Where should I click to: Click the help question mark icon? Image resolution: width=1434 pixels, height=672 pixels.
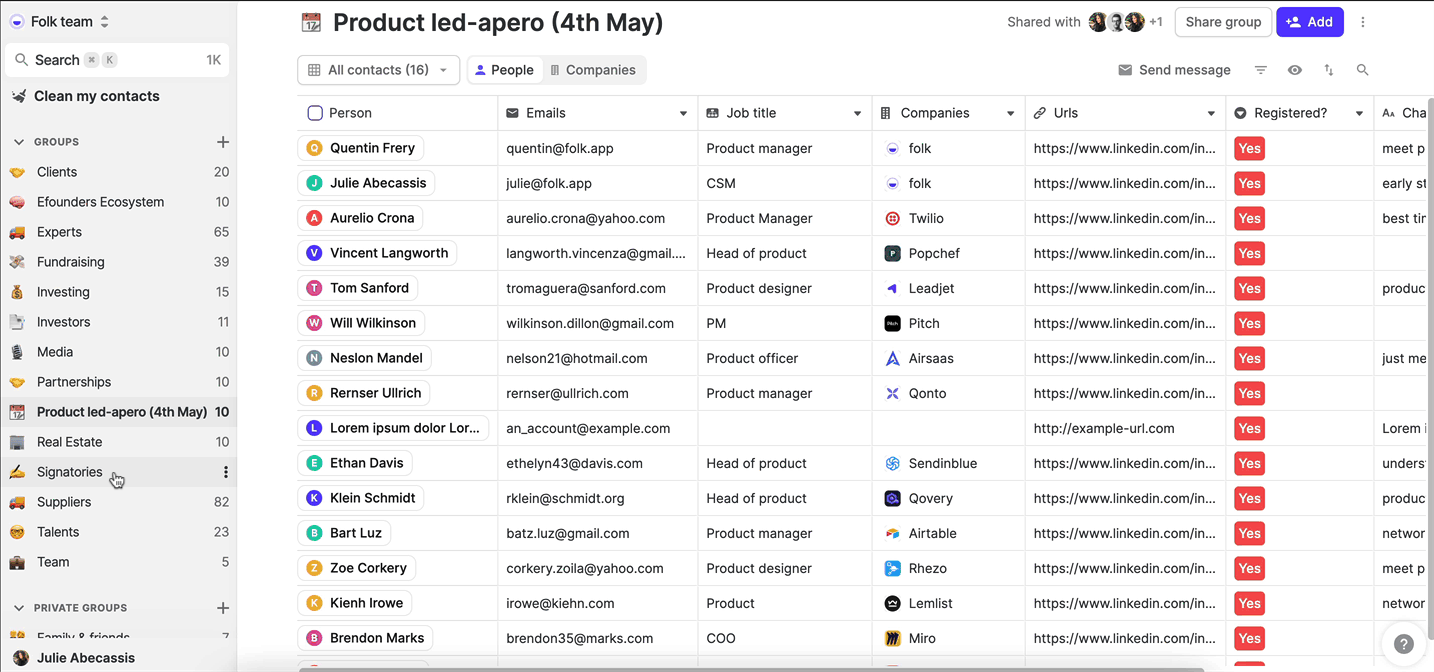coord(1404,644)
